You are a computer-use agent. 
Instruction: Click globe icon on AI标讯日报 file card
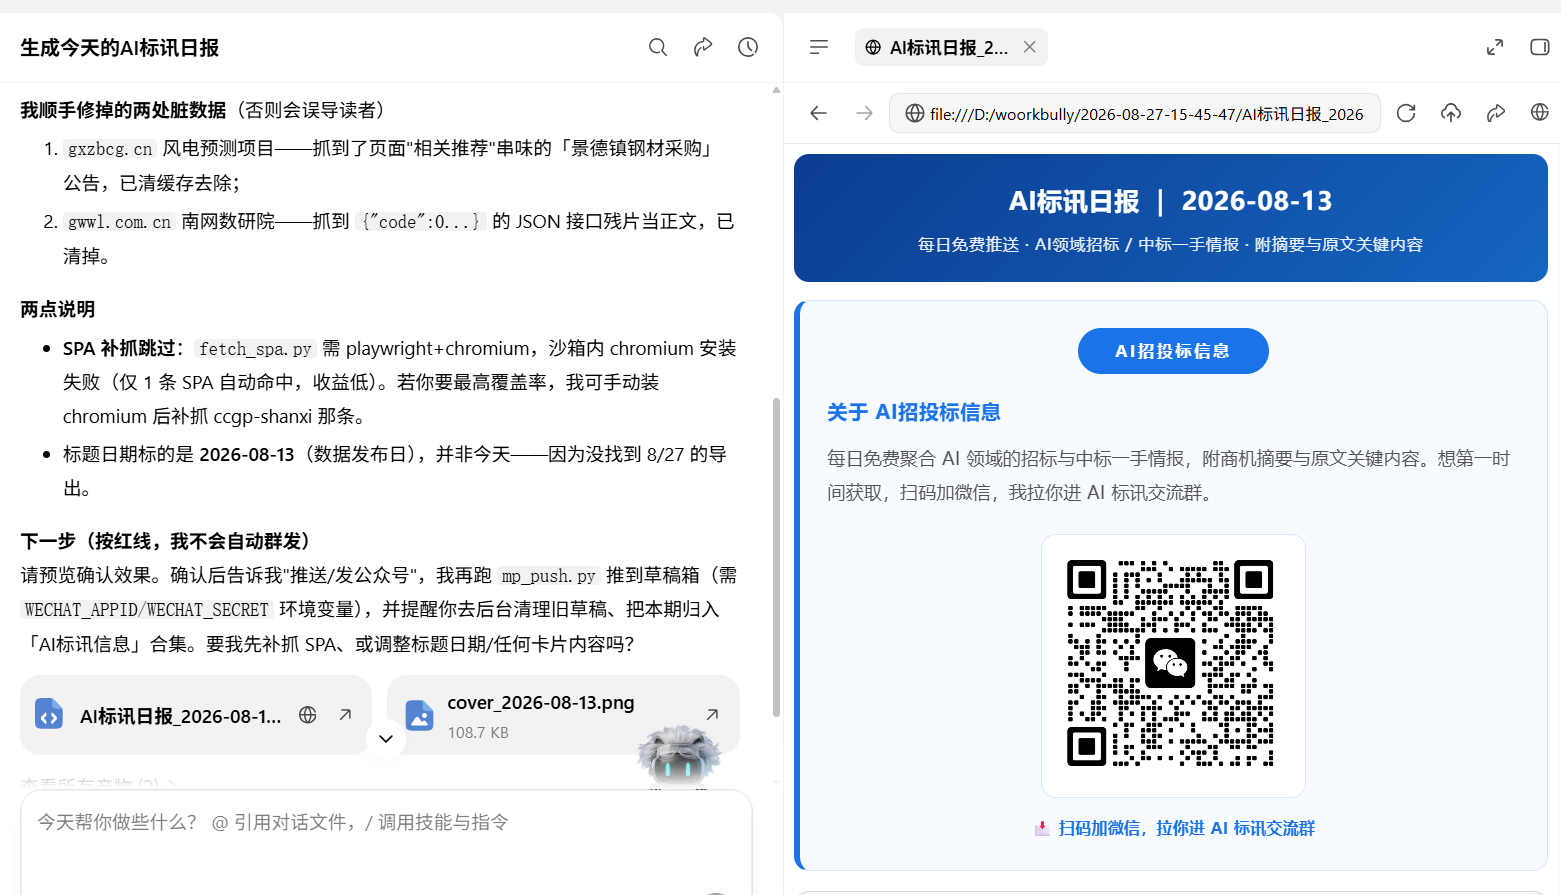(308, 715)
